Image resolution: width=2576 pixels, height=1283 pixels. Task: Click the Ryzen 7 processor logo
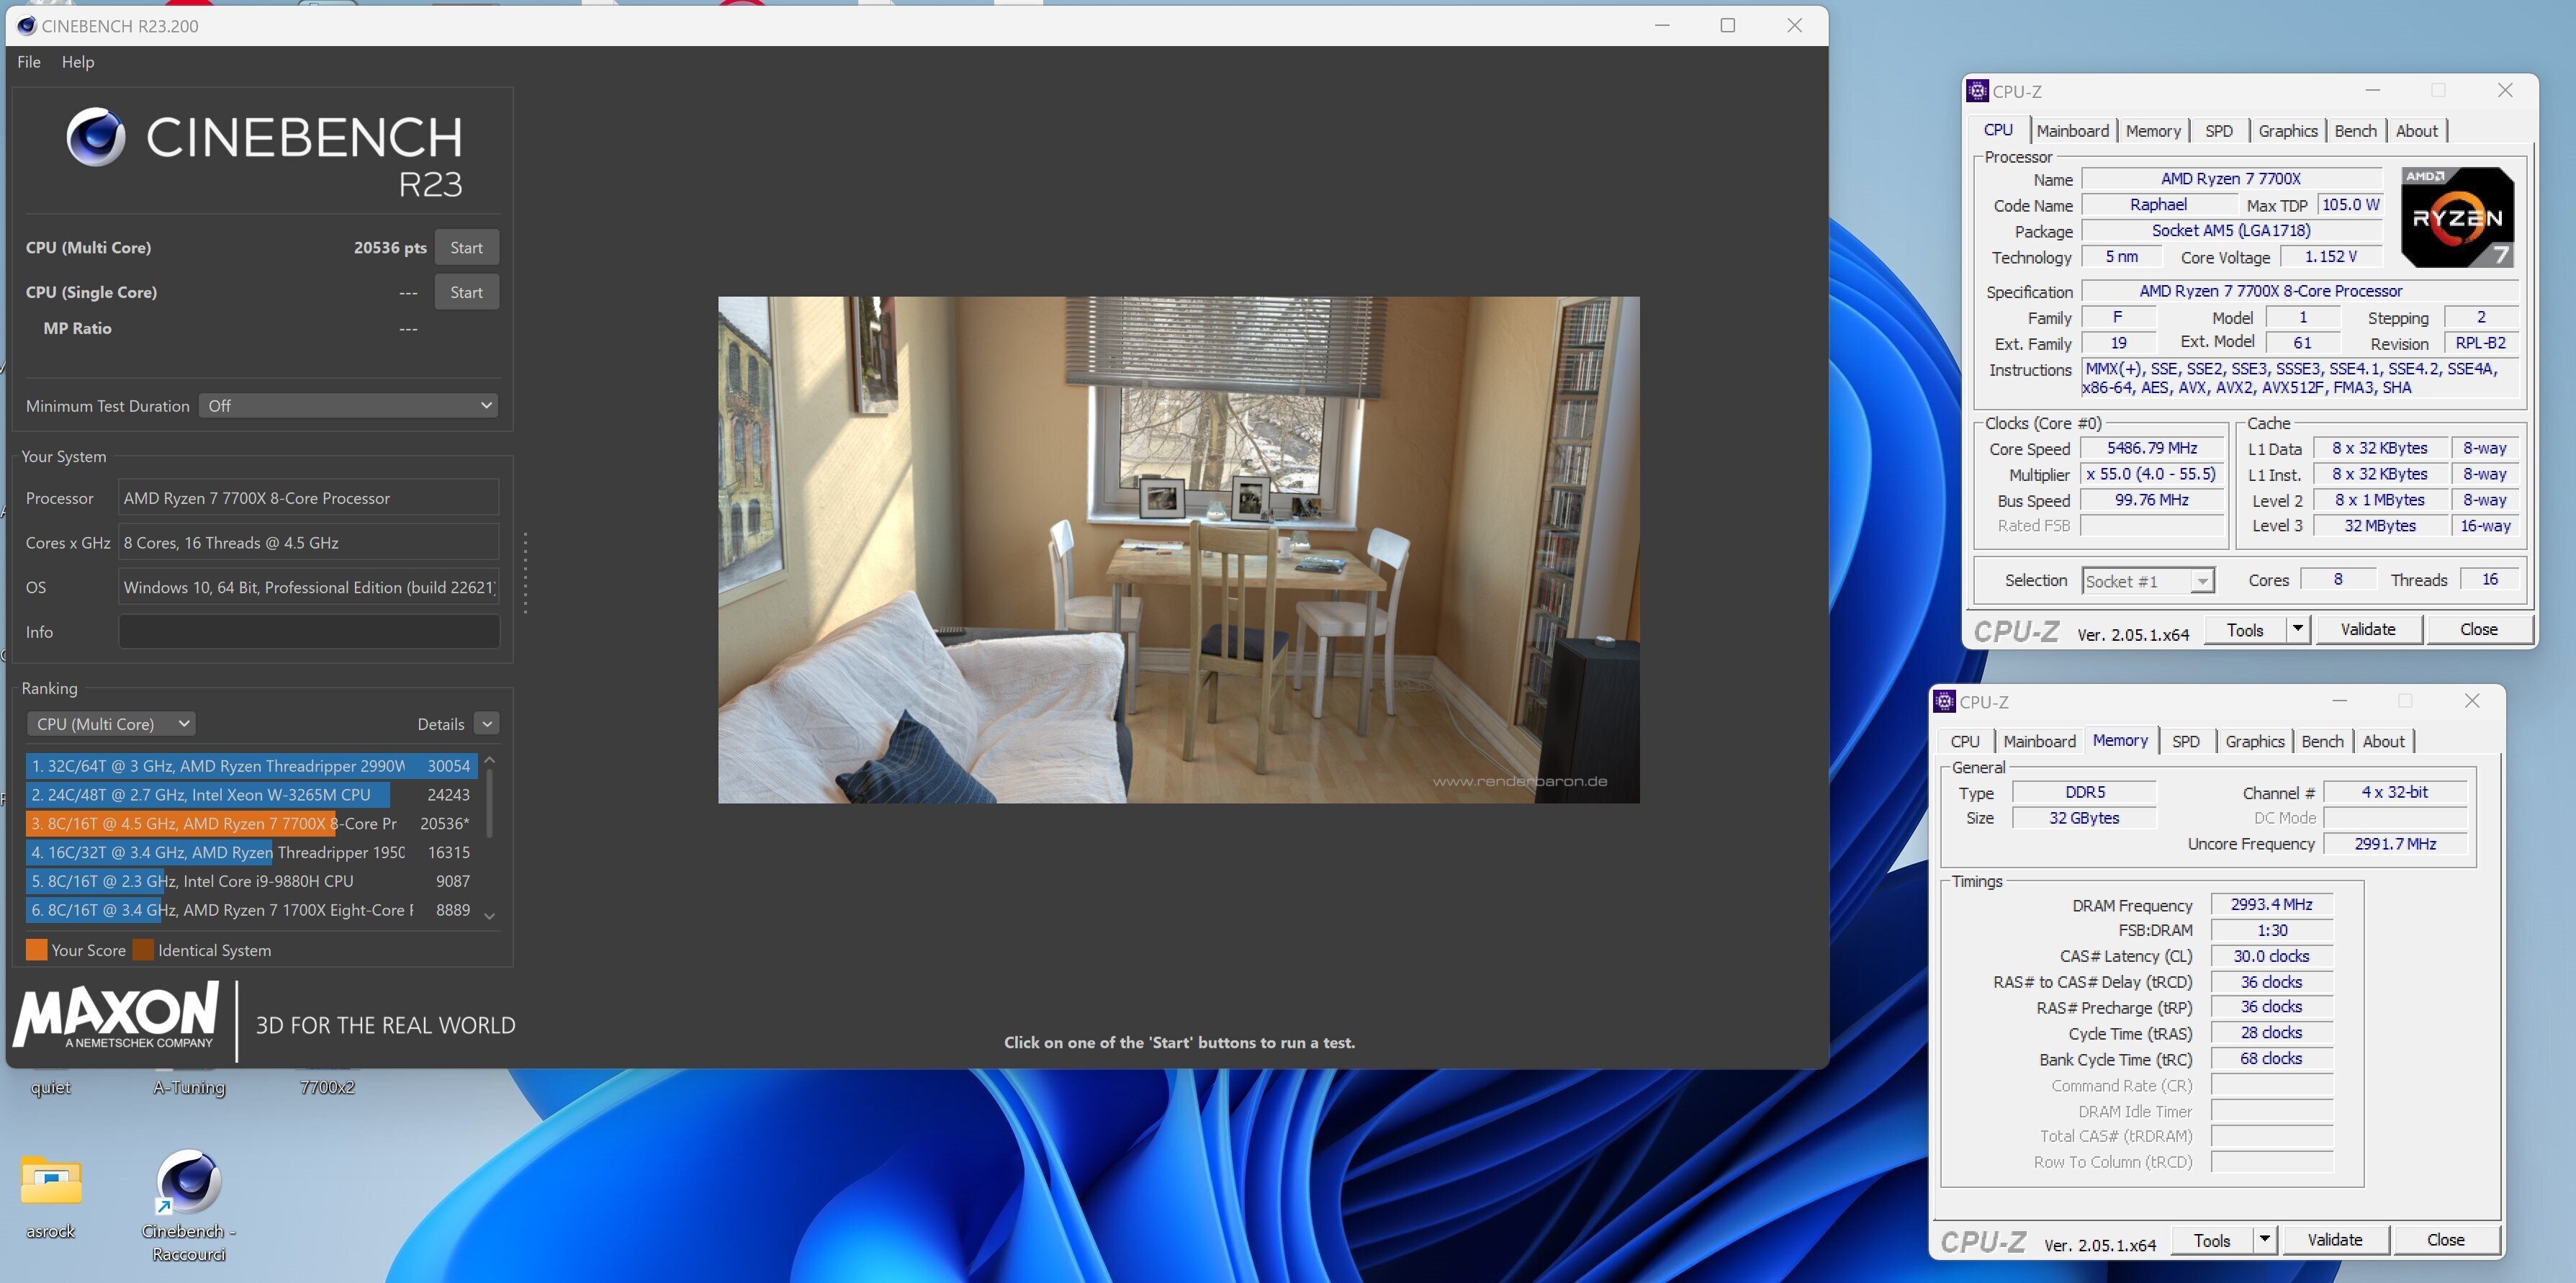pyautogui.click(x=2457, y=218)
